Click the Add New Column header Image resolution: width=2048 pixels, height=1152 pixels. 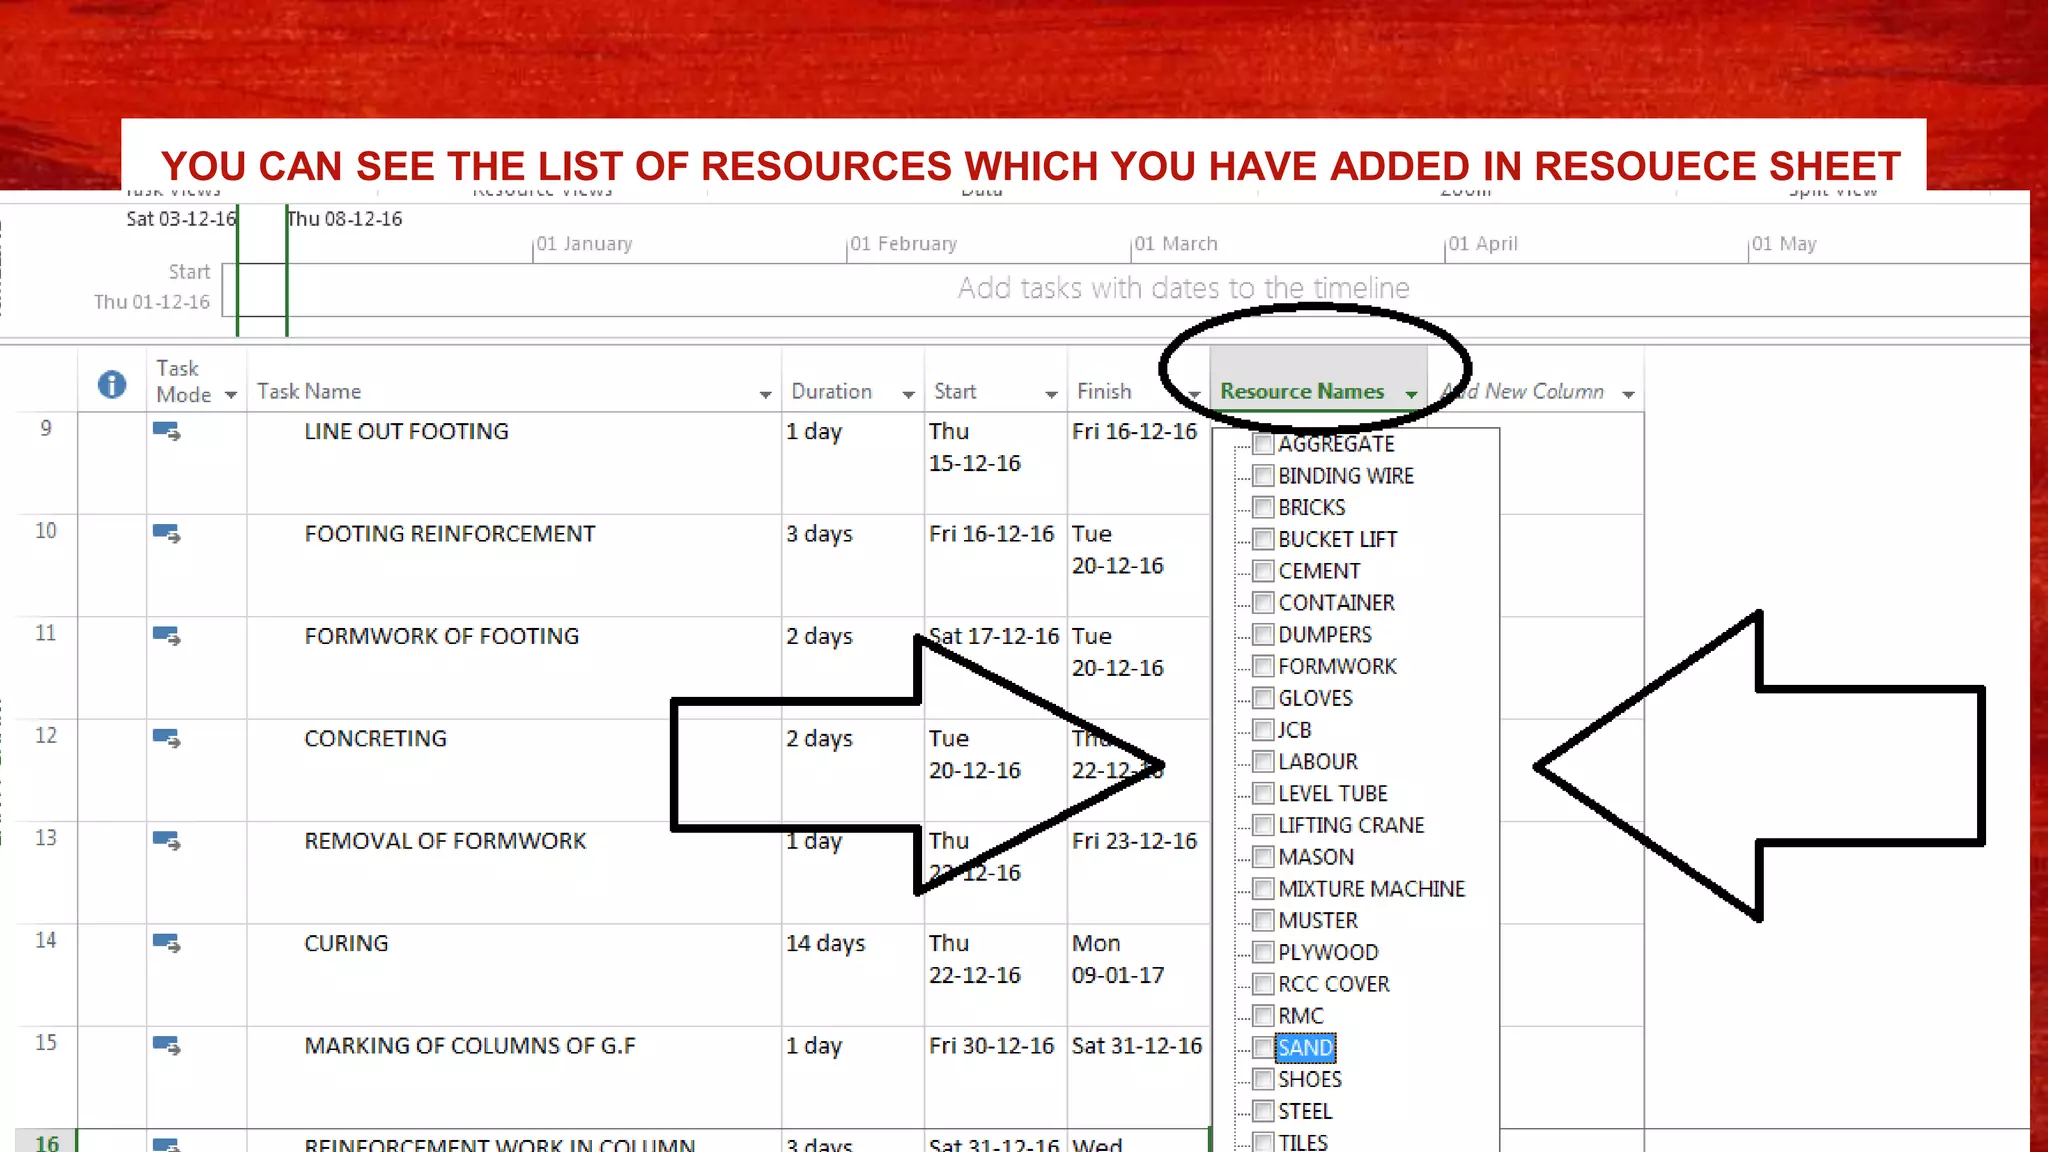pos(1536,380)
